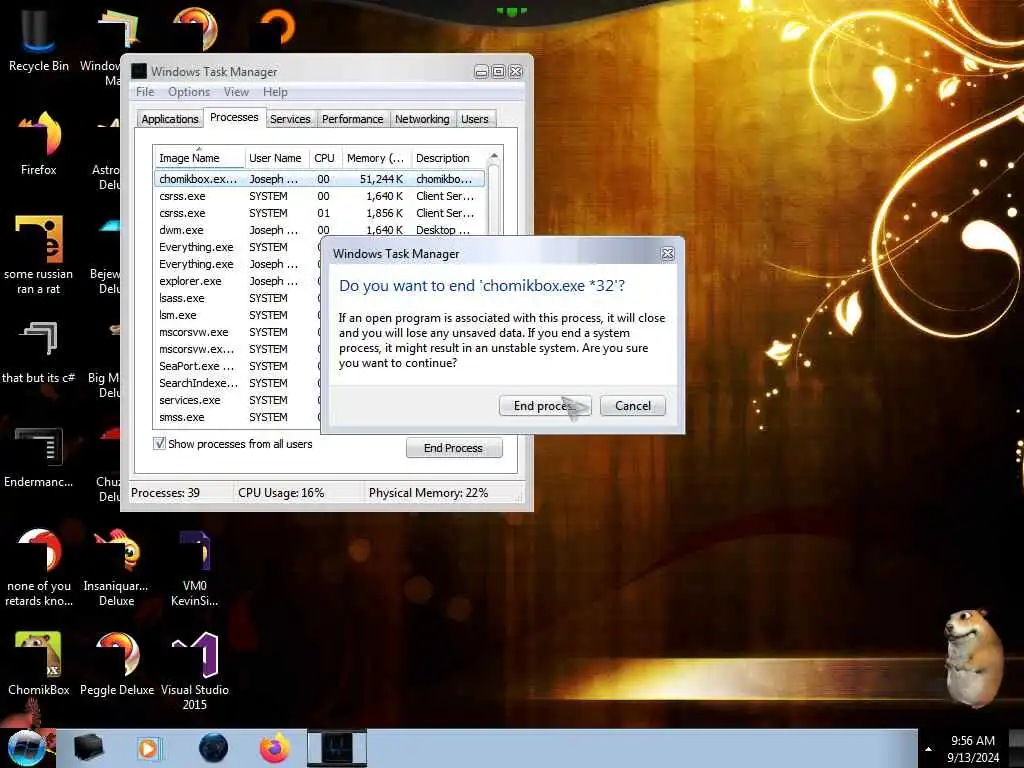The height and width of the screenshot is (768, 1024).
Task: Select the VM0 KevinSi... desktop icon
Action: (x=195, y=568)
